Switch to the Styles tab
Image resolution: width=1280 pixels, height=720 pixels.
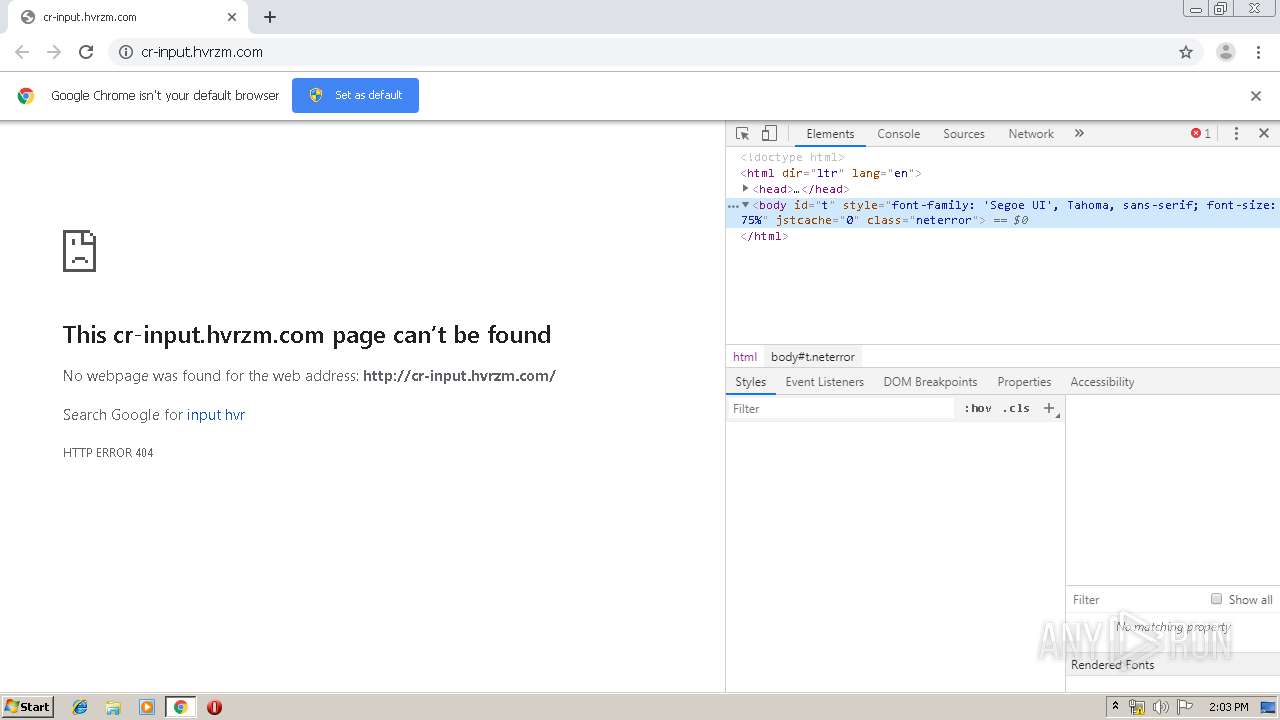[x=750, y=382]
